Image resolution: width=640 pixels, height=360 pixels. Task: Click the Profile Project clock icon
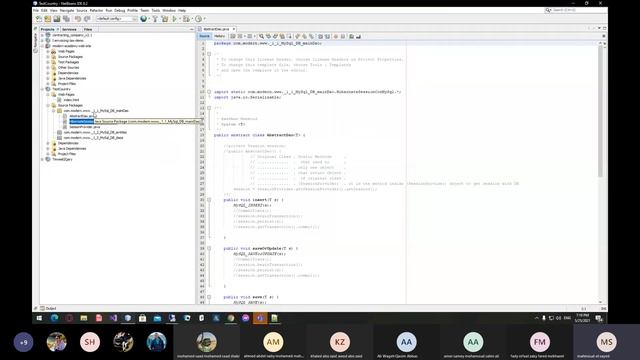click(x=198, y=19)
